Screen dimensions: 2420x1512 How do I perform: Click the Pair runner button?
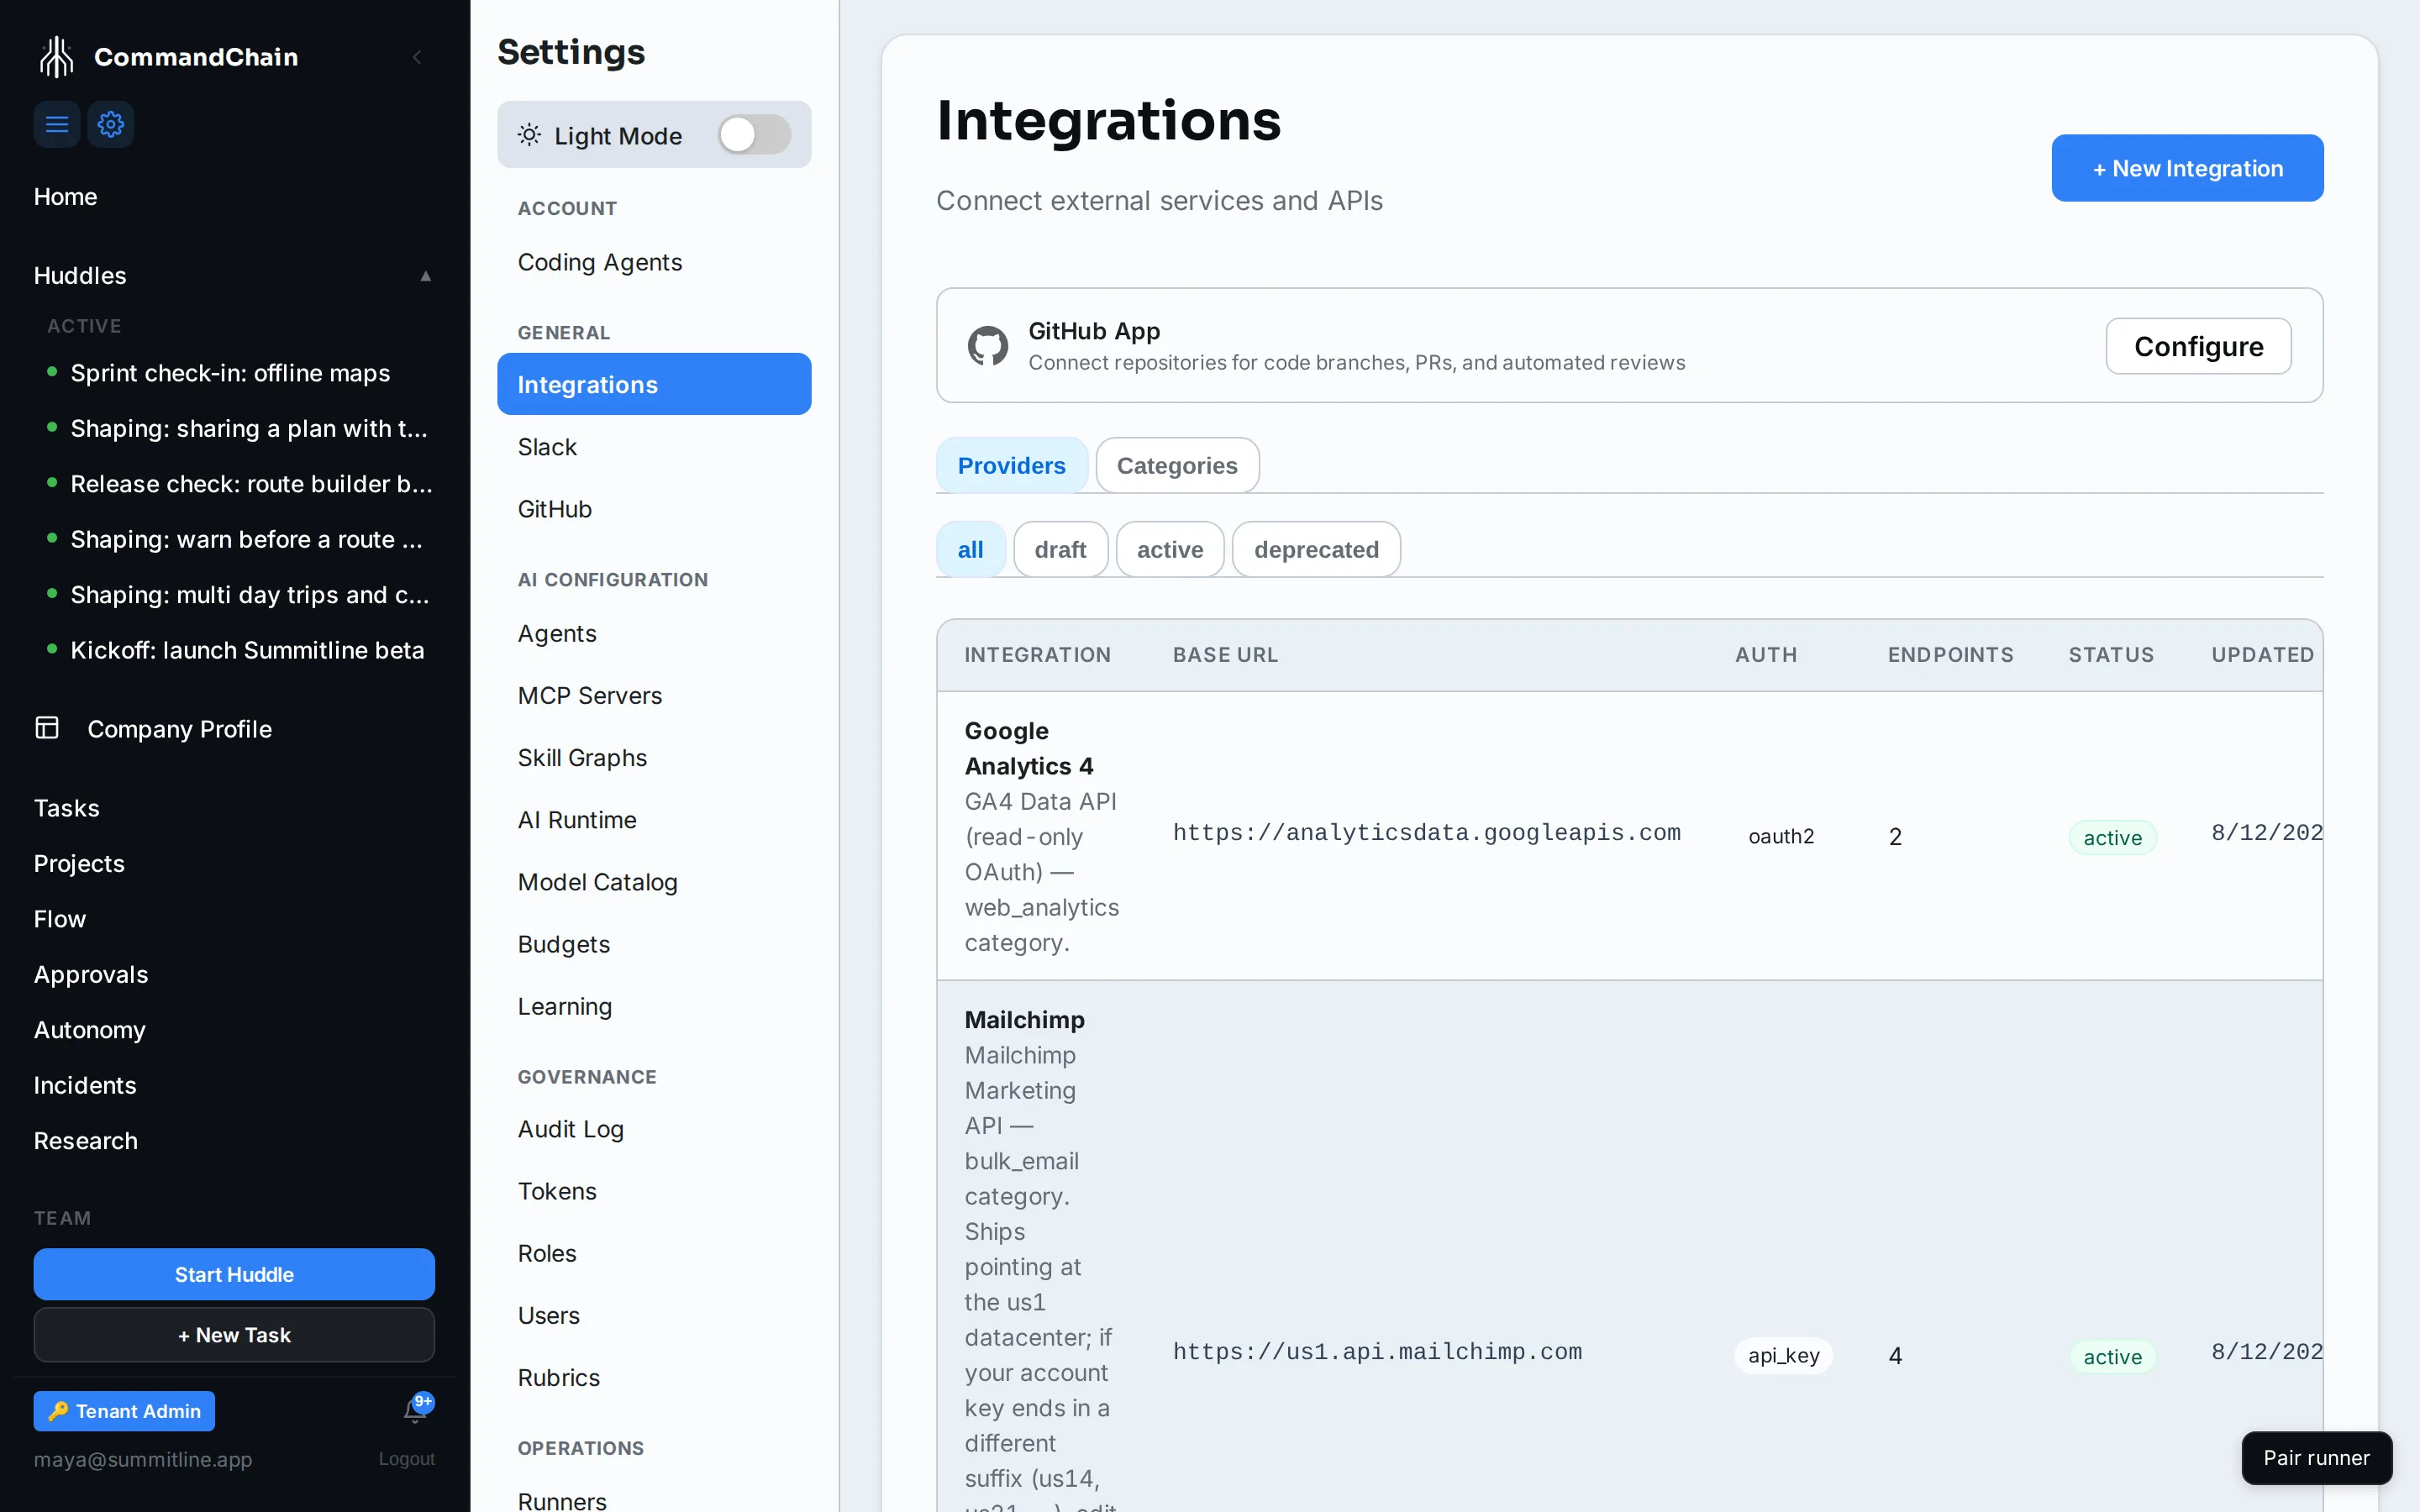[2316, 1457]
